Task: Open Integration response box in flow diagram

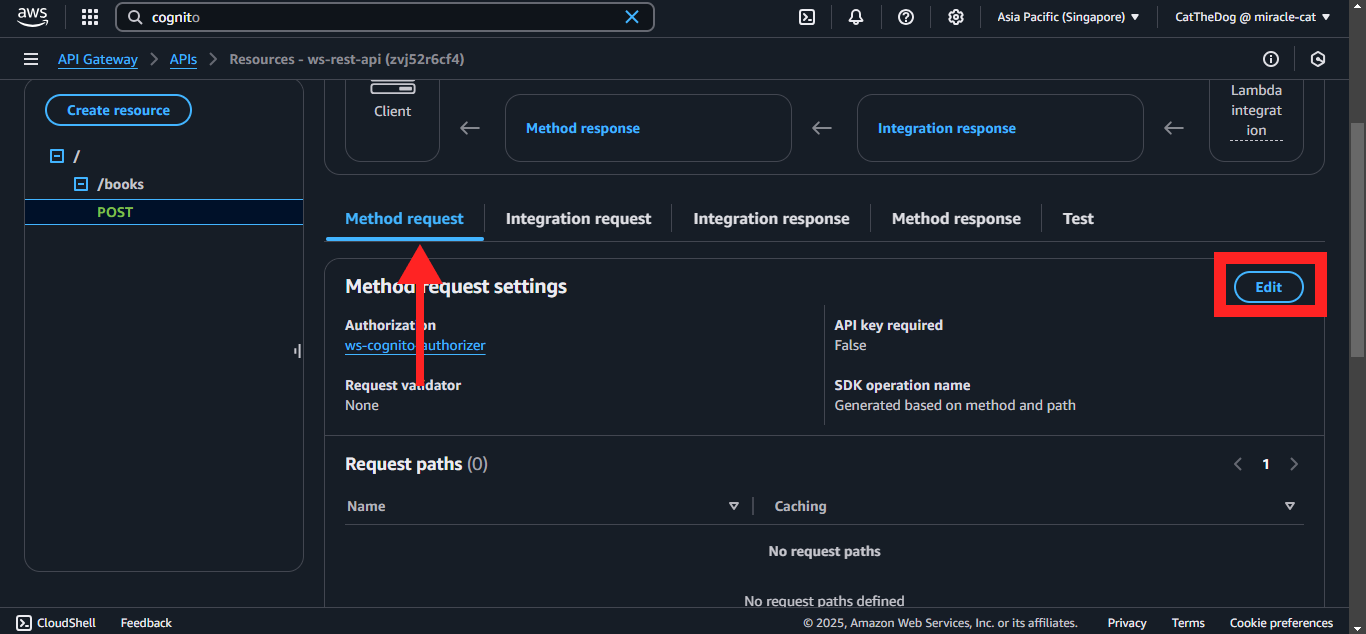Action: [1000, 128]
